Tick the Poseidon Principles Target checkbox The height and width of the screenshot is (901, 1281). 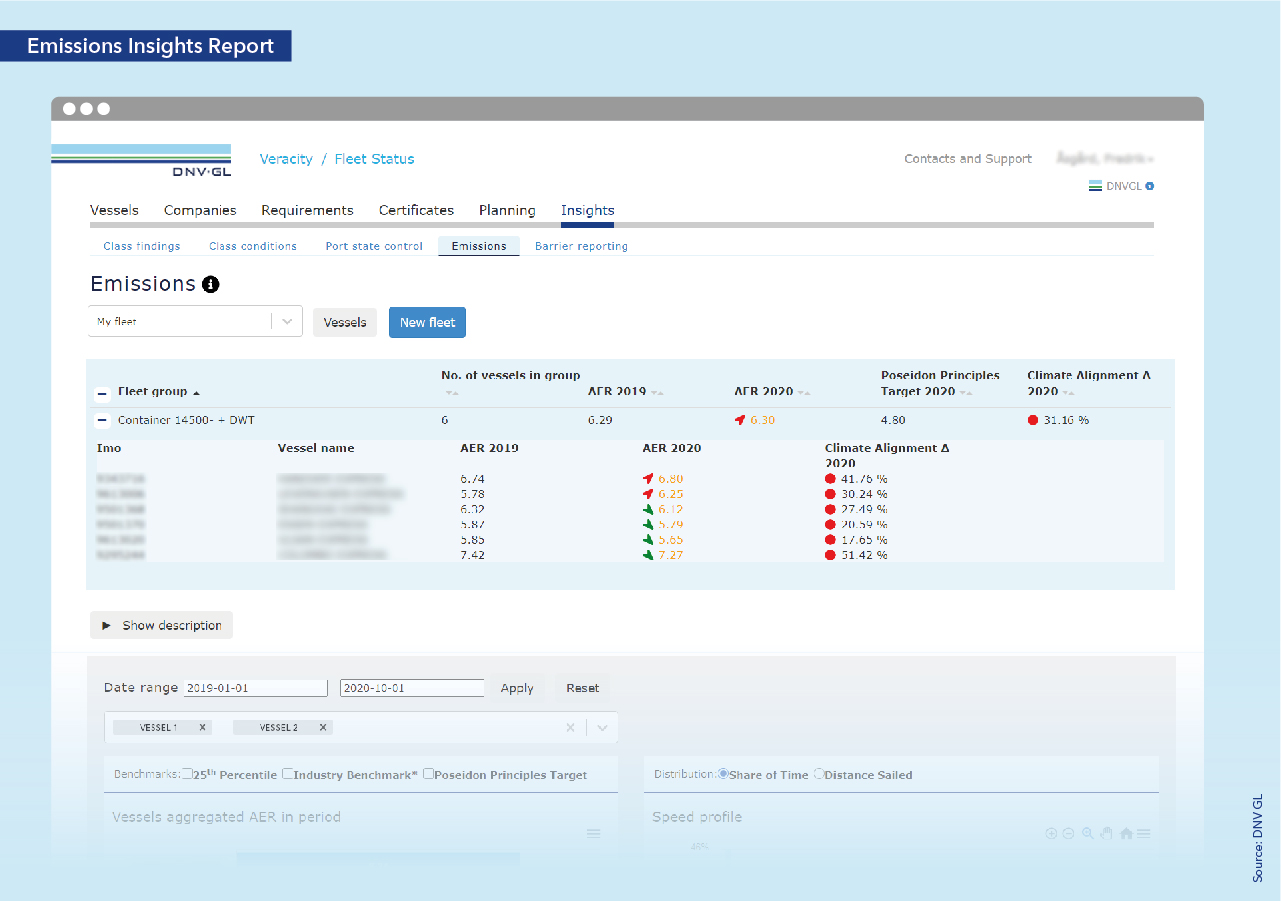click(x=429, y=774)
